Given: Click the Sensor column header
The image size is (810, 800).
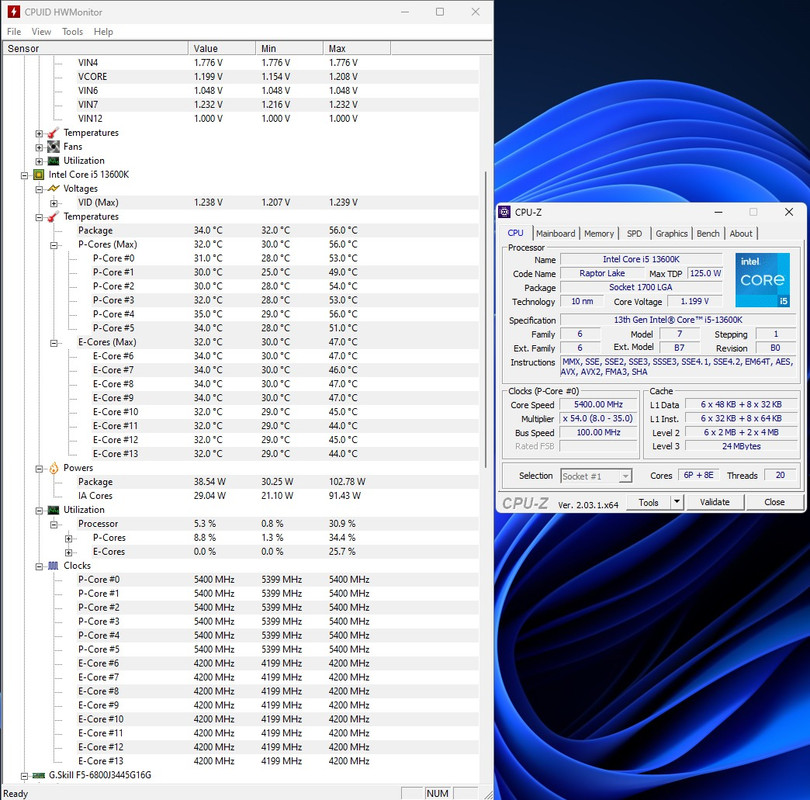Looking at the screenshot, I should pyautogui.click(x=96, y=49).
